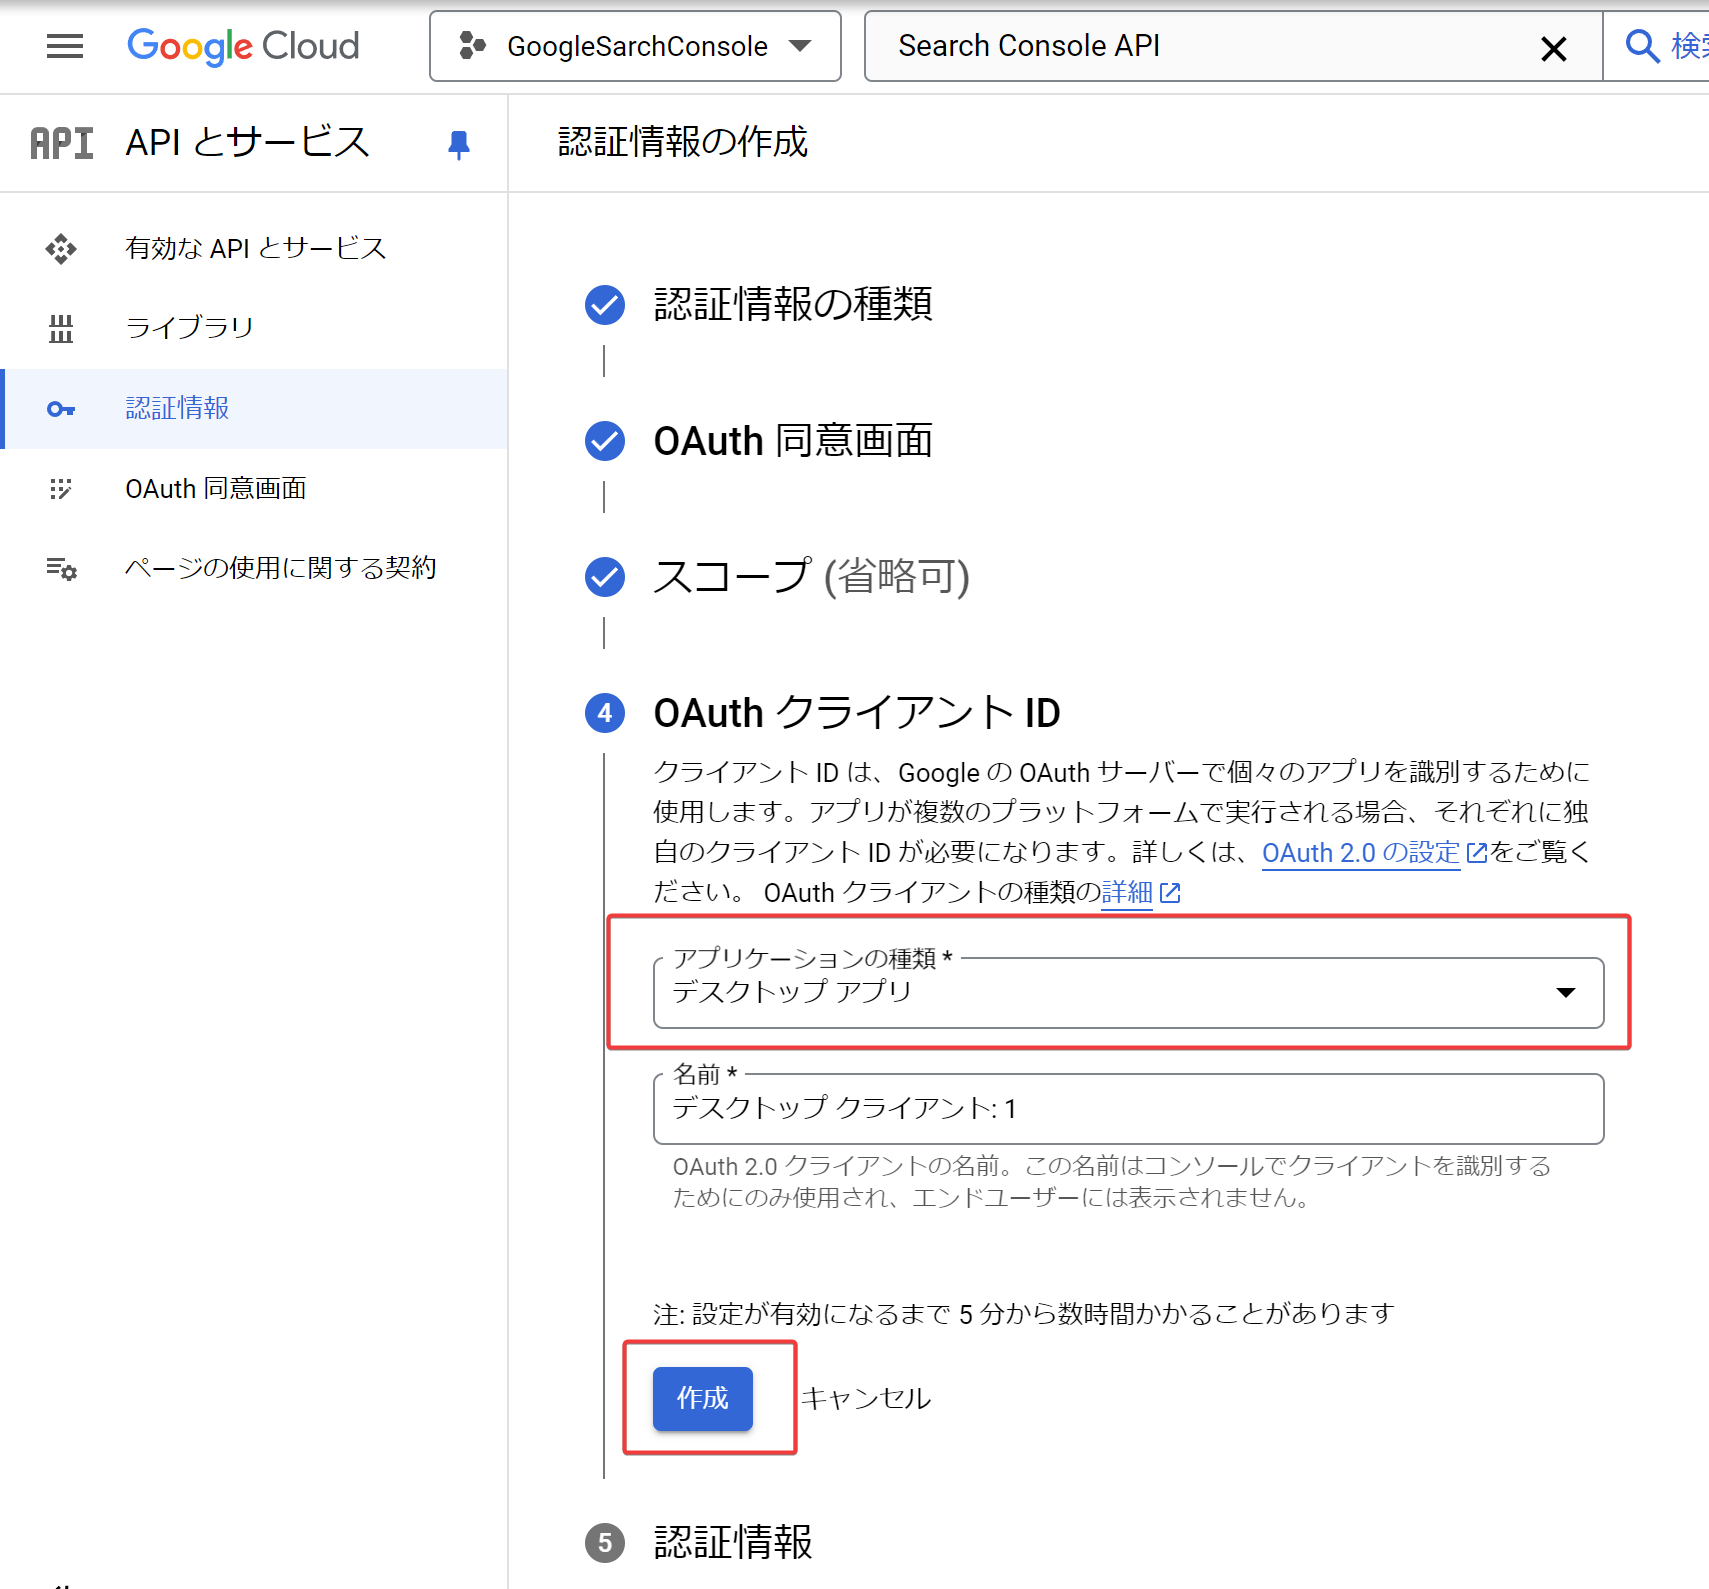Screen dimensions: 1709x1589
Task: Click step 5 number badge
Action: point(605,1543)
